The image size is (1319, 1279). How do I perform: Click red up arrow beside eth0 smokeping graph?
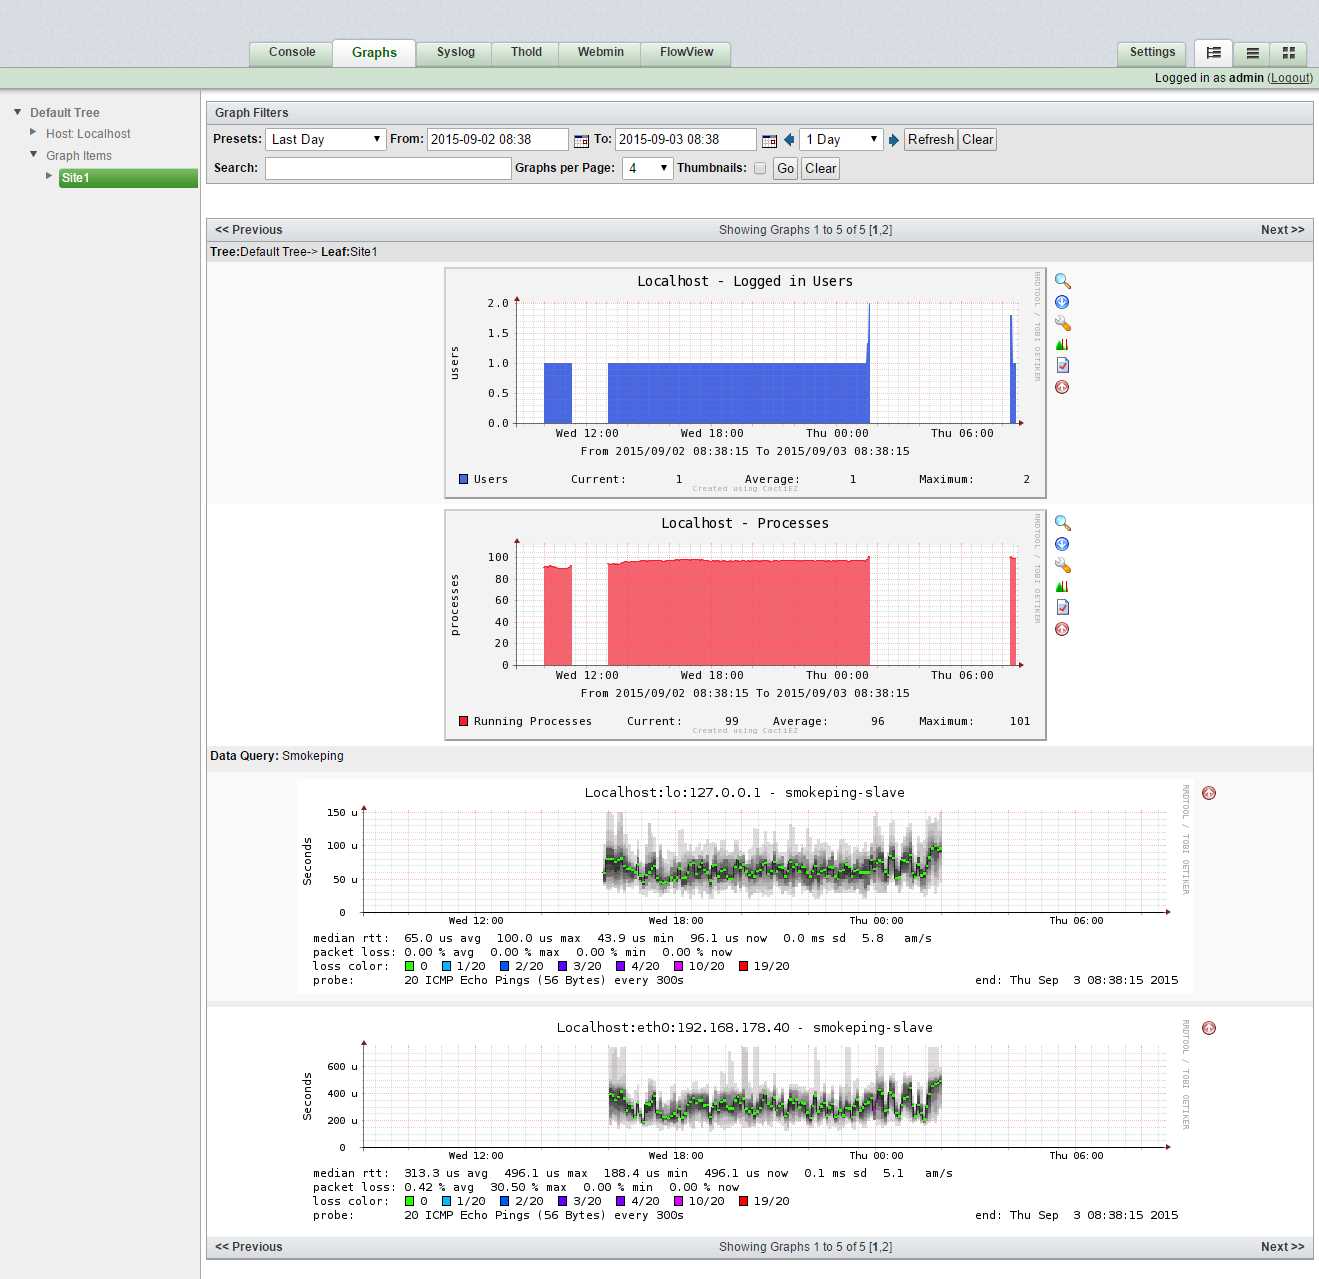(x=1209, y=1028)
